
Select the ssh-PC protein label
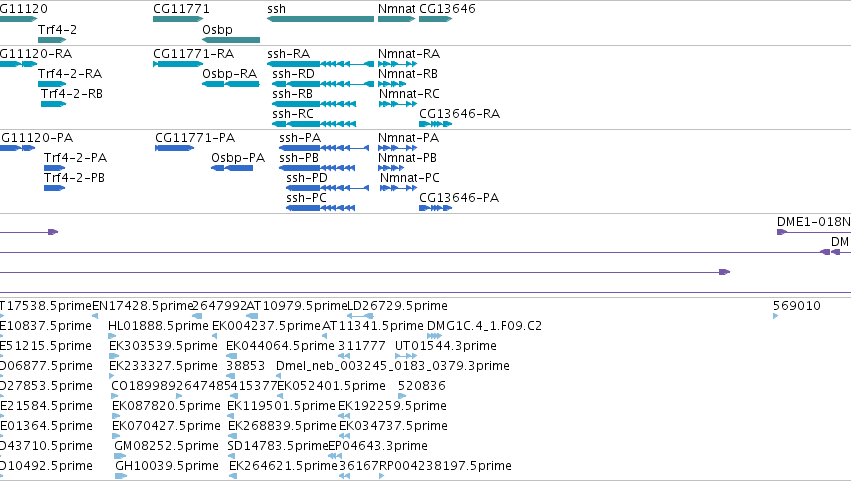[306, 198]
